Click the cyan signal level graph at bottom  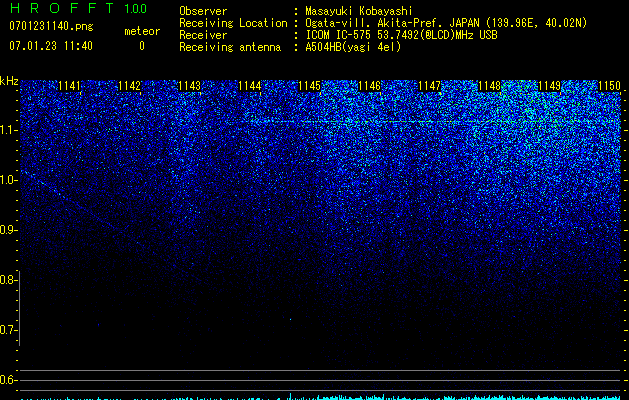320,397
